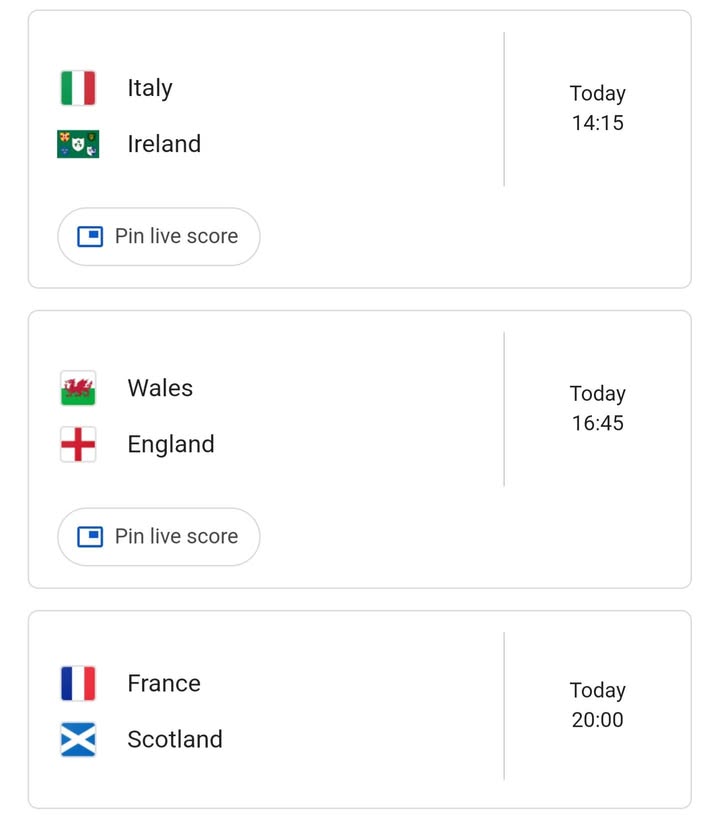
Task: Click the England St George's cross flag
Action: coord(78,444)
